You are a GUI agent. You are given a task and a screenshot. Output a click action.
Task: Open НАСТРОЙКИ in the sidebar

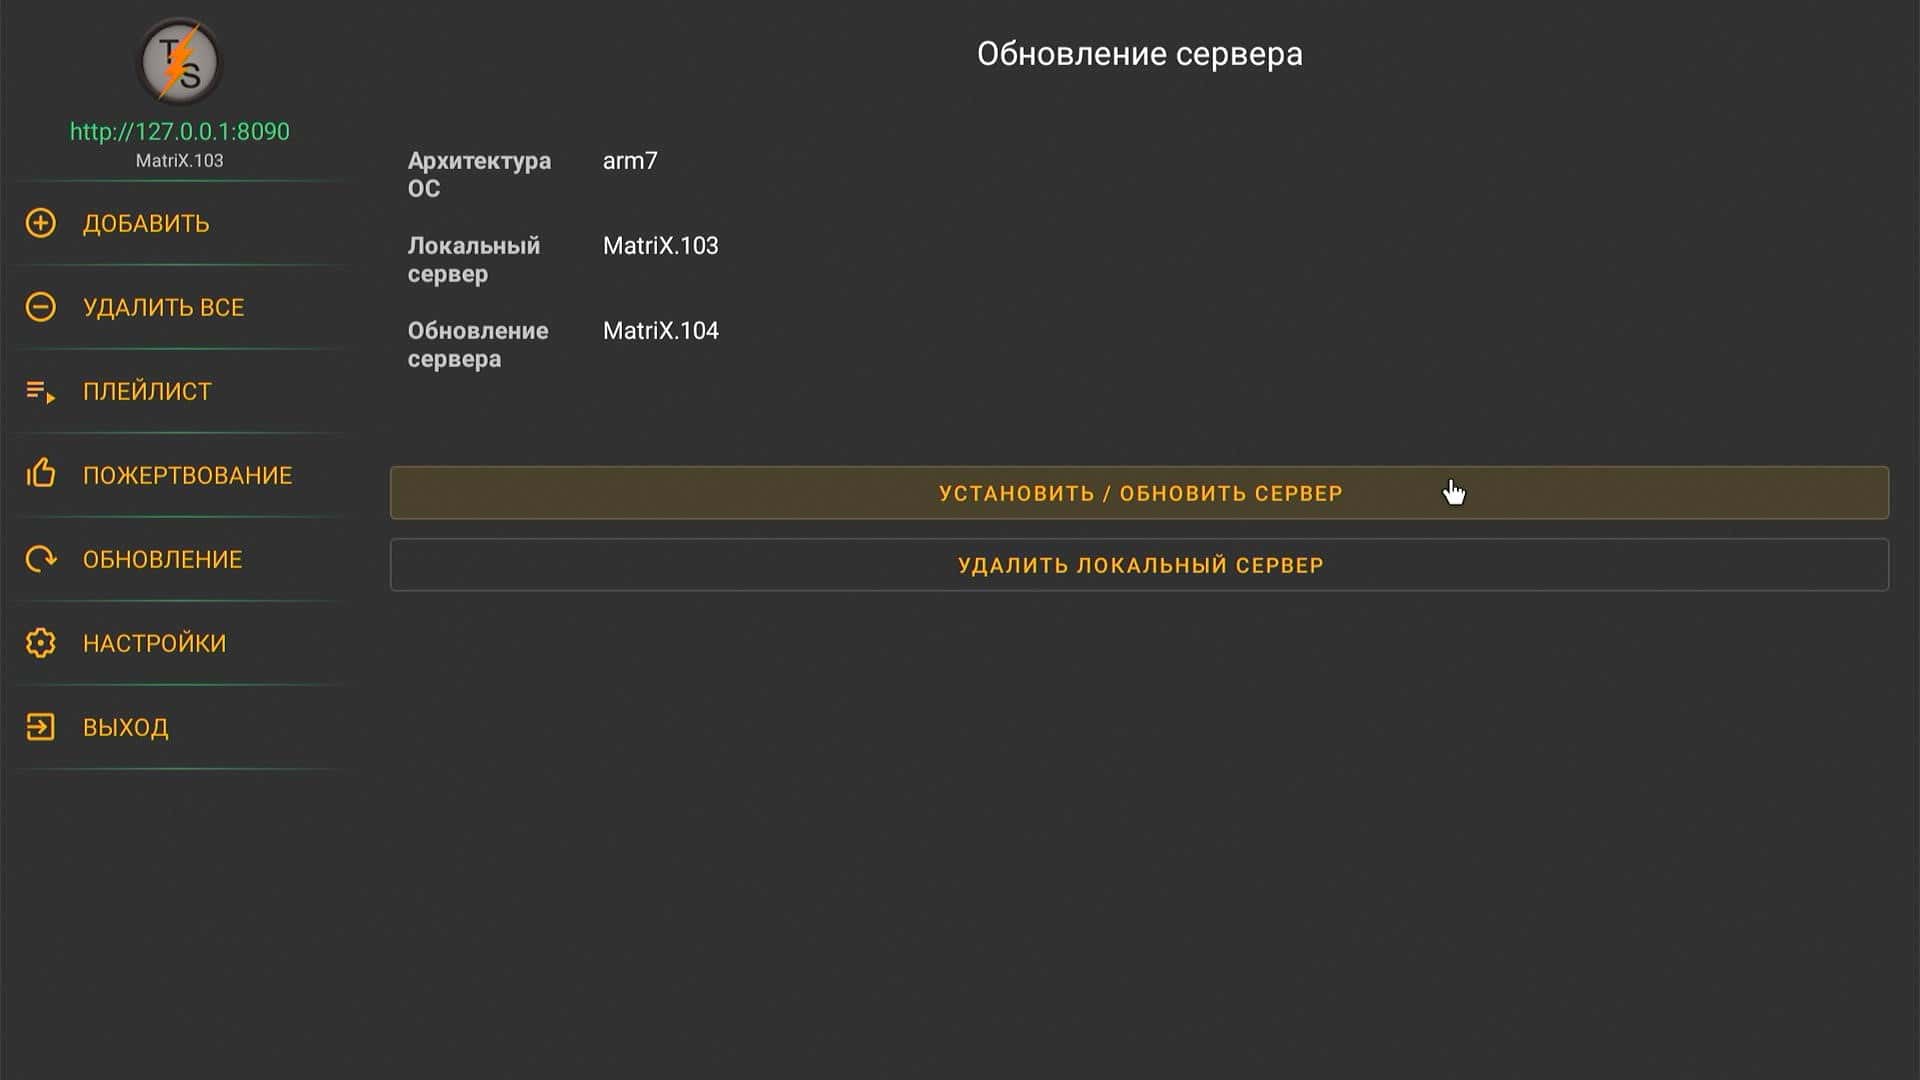[180, 643]
